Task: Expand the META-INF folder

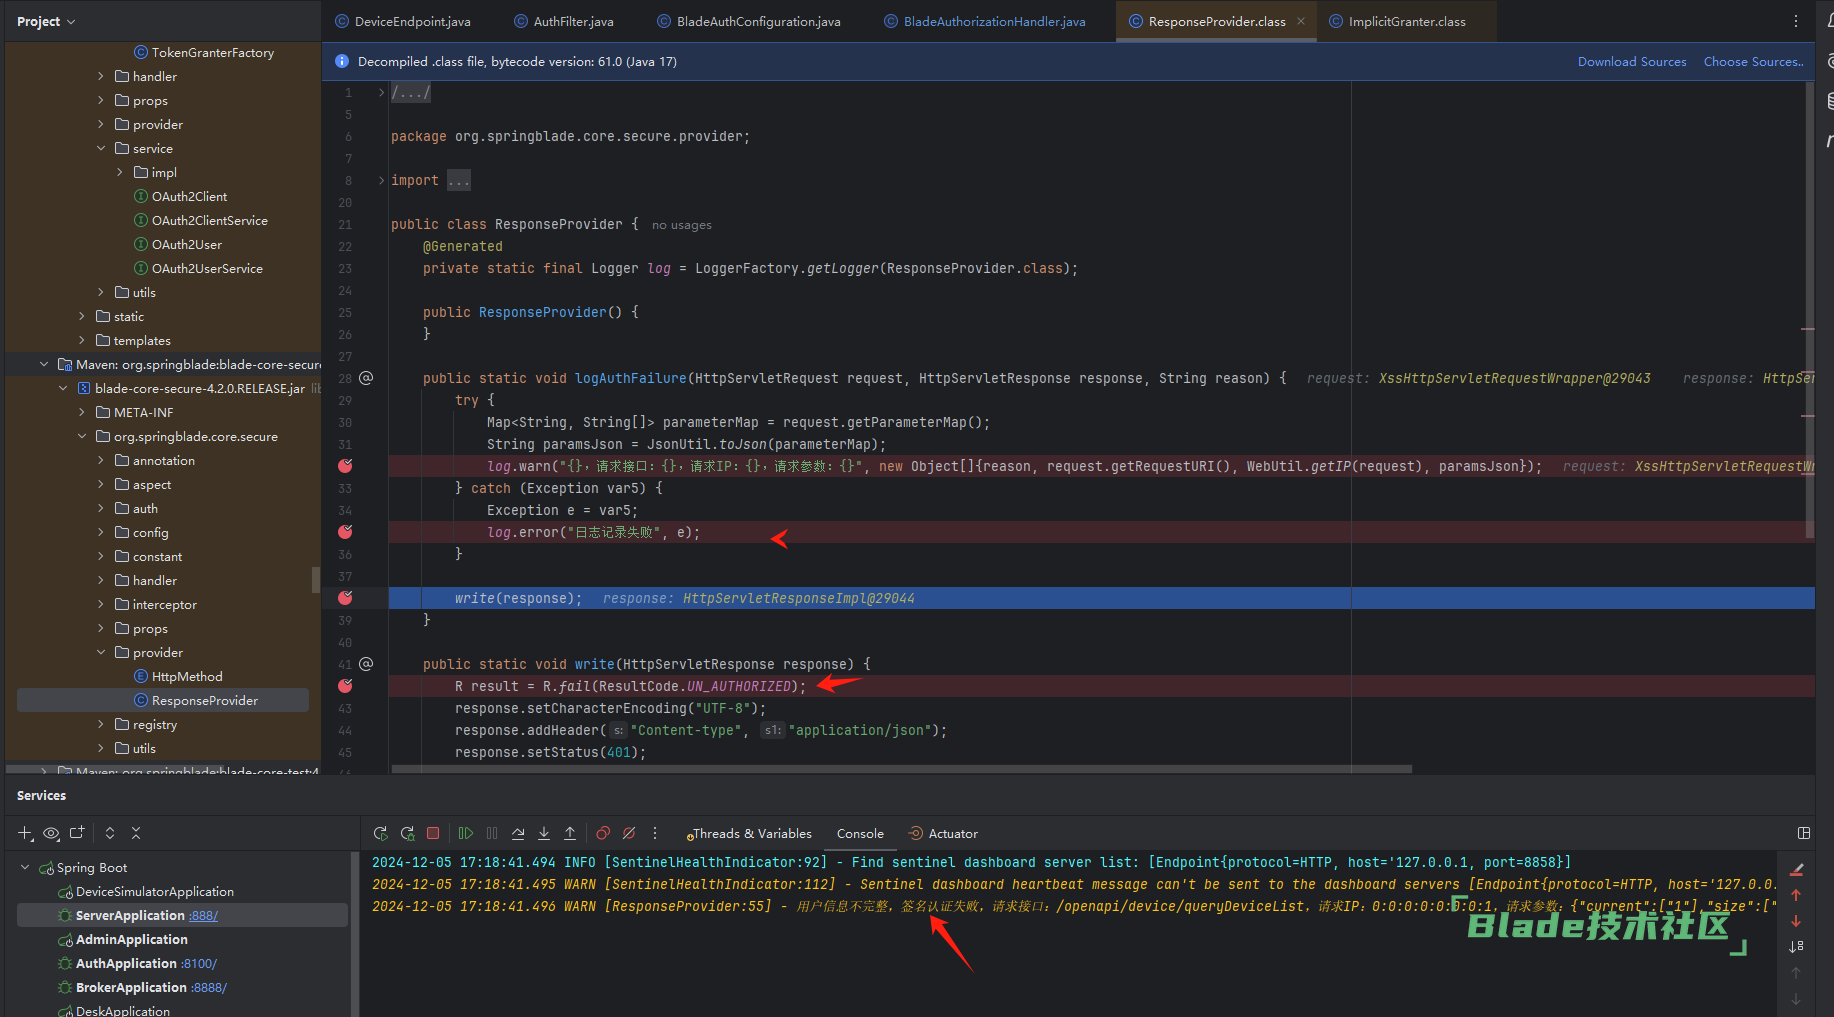Action: pyautogui.click(x=82, y=412)
